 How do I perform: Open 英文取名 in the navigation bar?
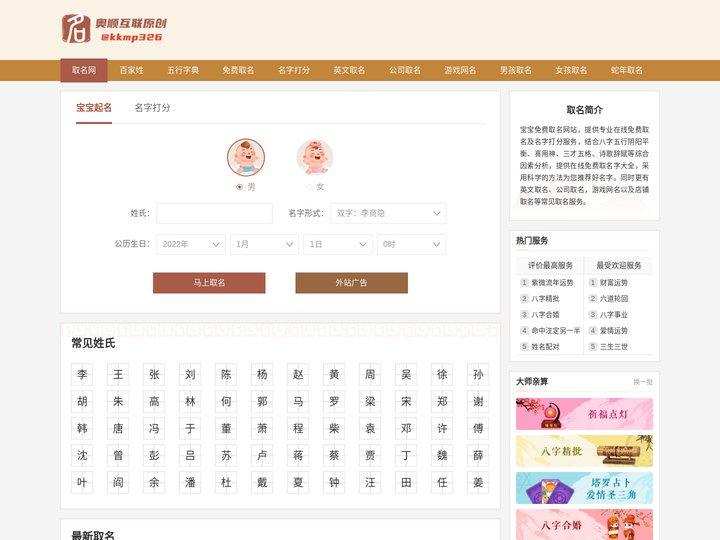(349, 70)
